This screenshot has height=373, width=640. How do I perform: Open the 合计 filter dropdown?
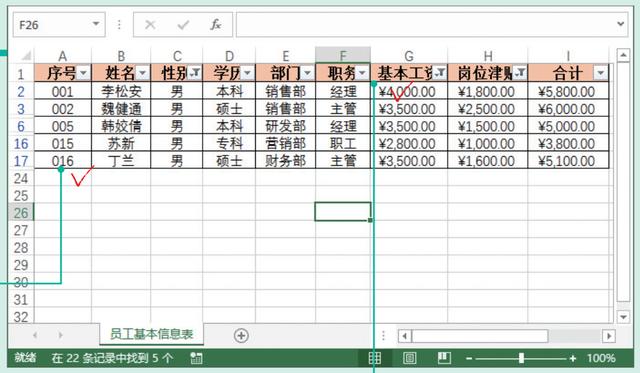(x=600, y=73)
